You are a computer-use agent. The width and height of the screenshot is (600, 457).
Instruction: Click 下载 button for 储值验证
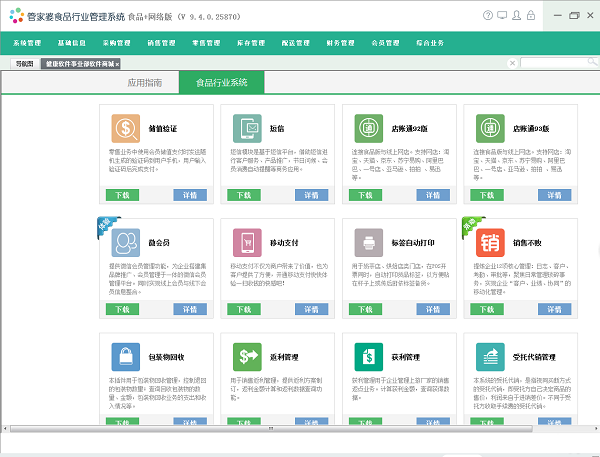click(x=121, y=195)
